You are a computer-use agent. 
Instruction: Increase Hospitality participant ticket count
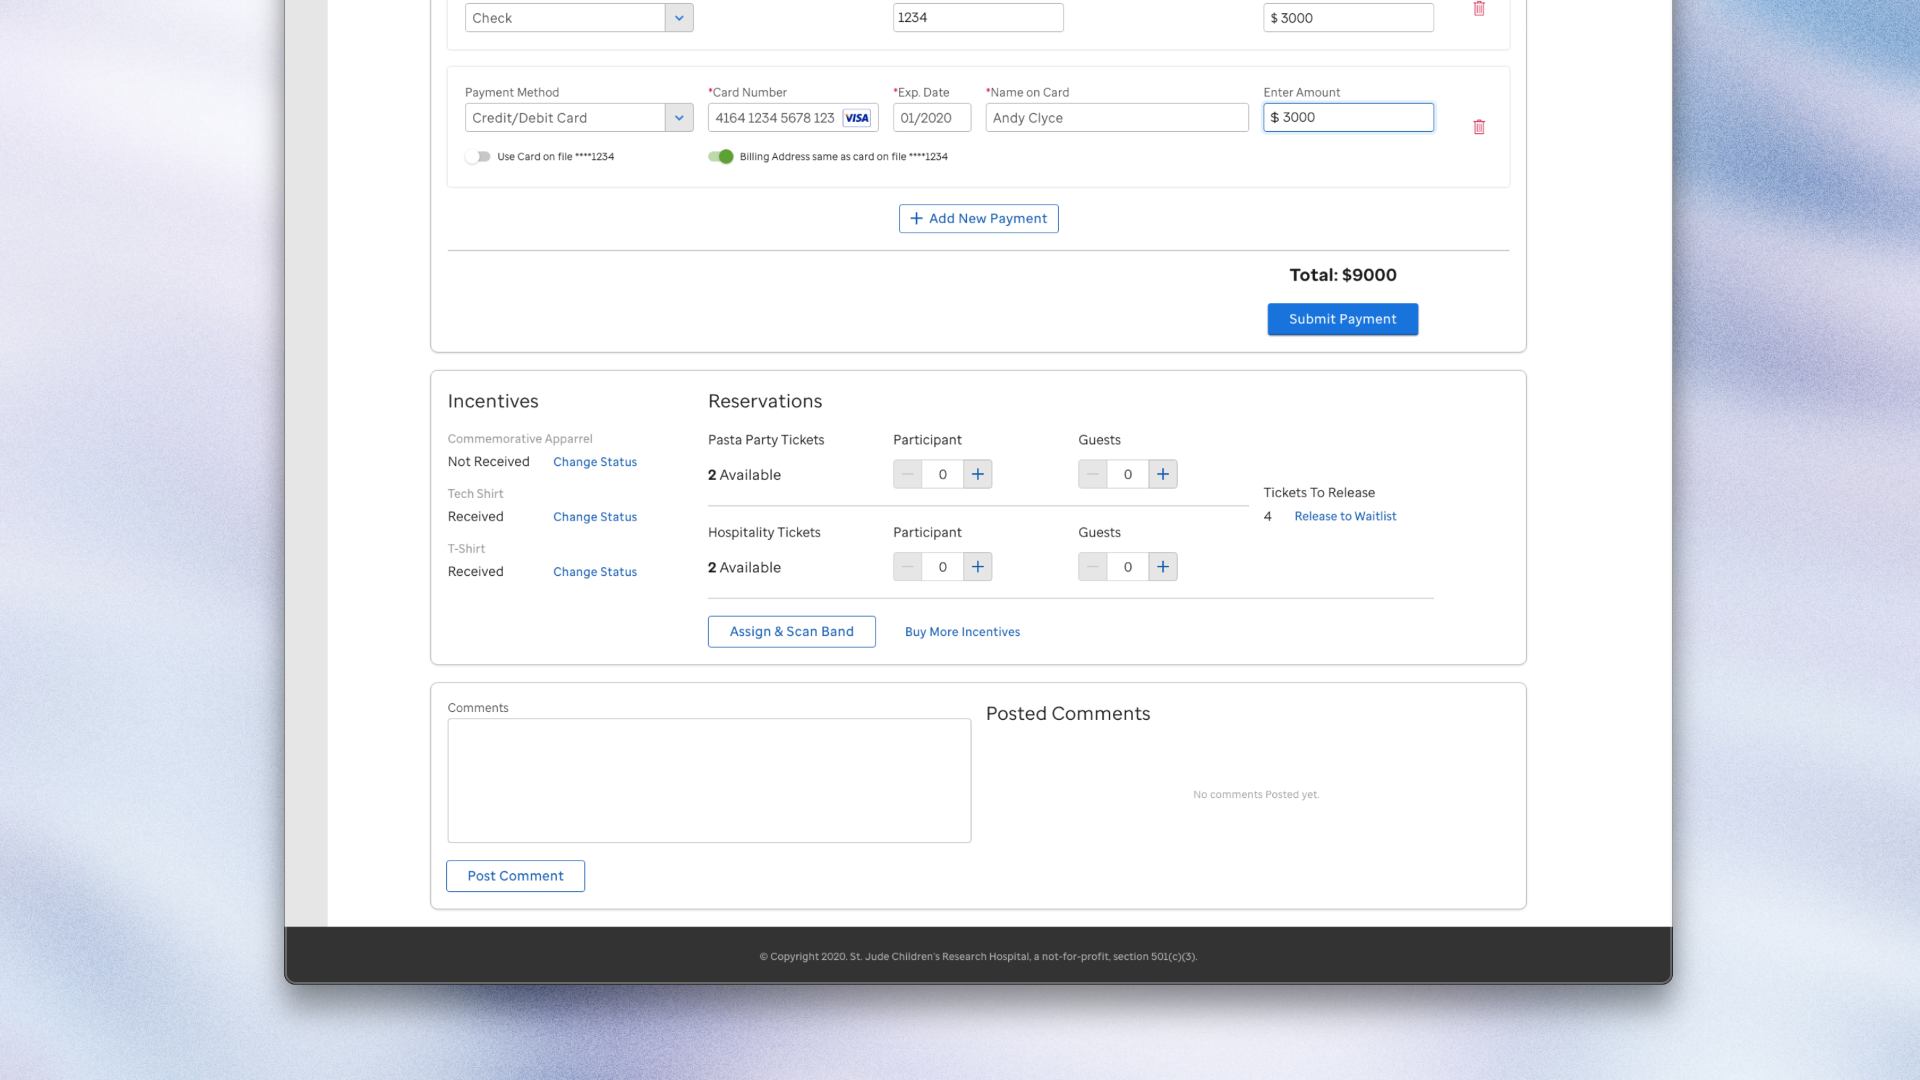[977, 567]
